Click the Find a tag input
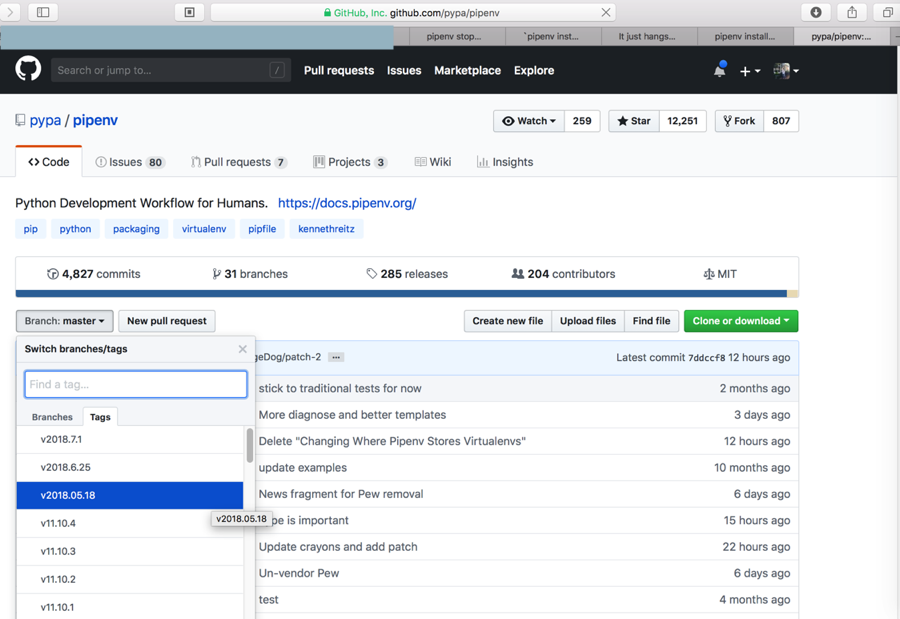 tap(136, 384)
